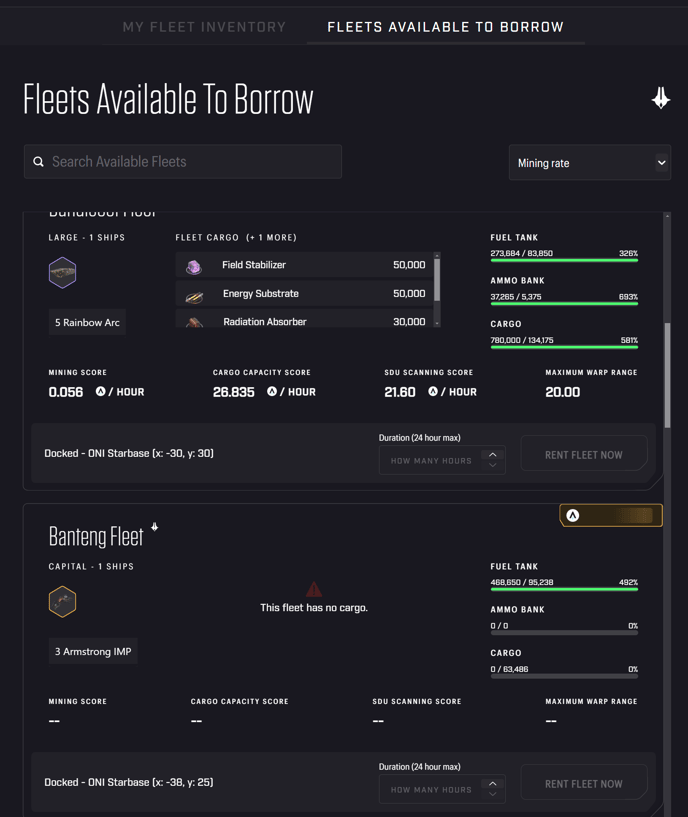The height and width of the screenshot is (817, 688).
Task: Increase hours on the Banteng Fleet stepper
Action: pos(492,783)
